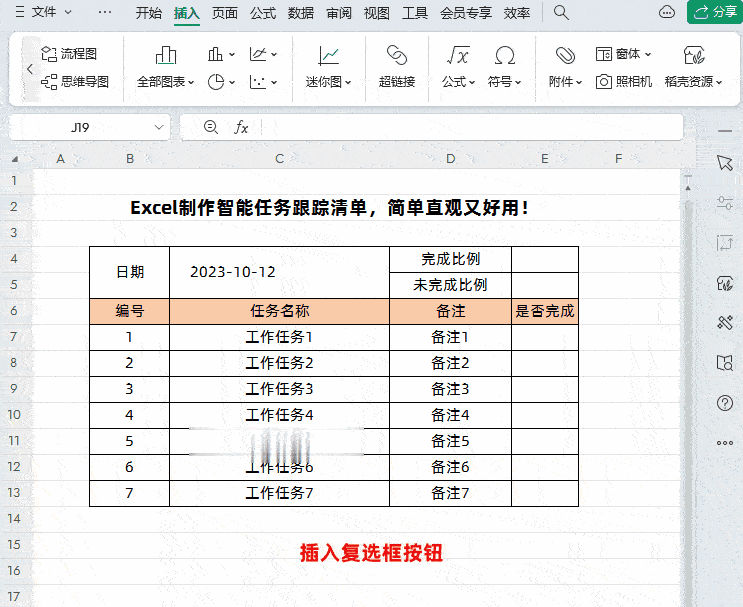Image resolution: width=743 pixels, height=607 pixels.
Task: Click the sidebar rotate-crop icon
Action: pyautogui.click(x=725, y=243)
